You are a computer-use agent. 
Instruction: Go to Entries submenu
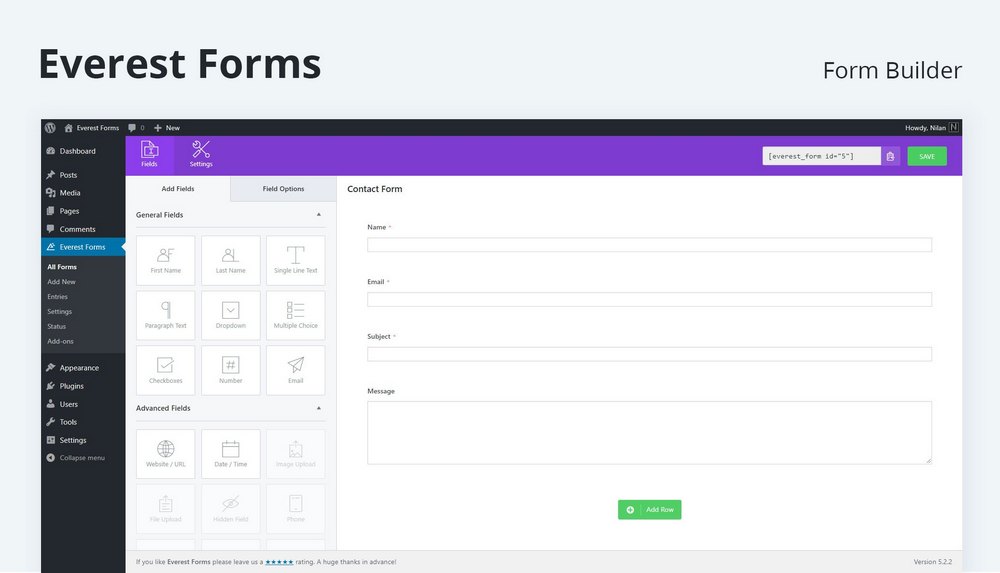pyautogui.click(x=57, y=297)
